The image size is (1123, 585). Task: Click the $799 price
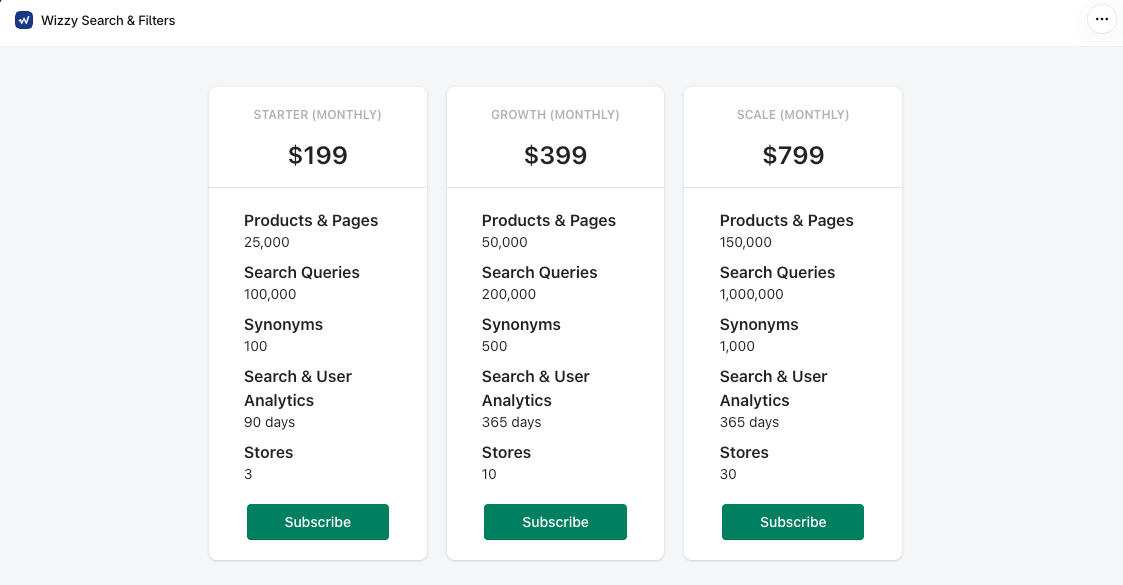tap(793, 155)
